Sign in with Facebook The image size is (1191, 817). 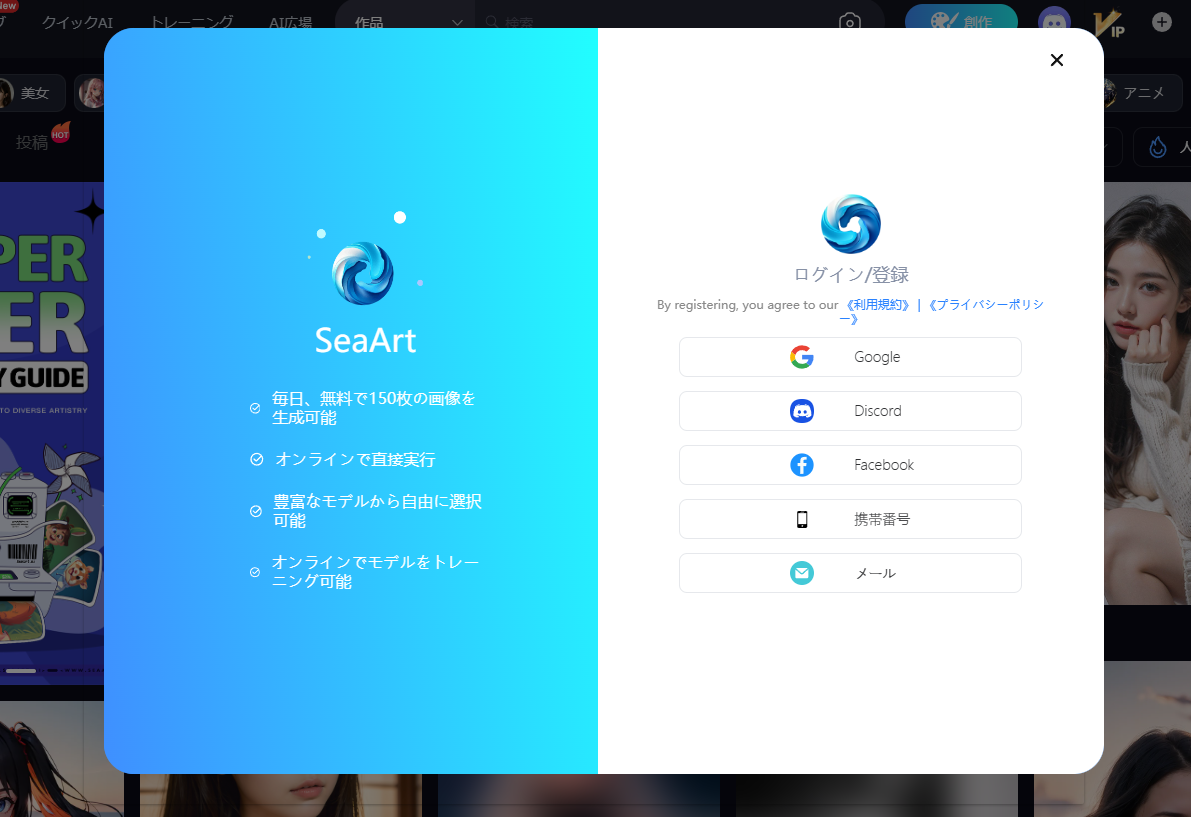(x=850, y=465)
